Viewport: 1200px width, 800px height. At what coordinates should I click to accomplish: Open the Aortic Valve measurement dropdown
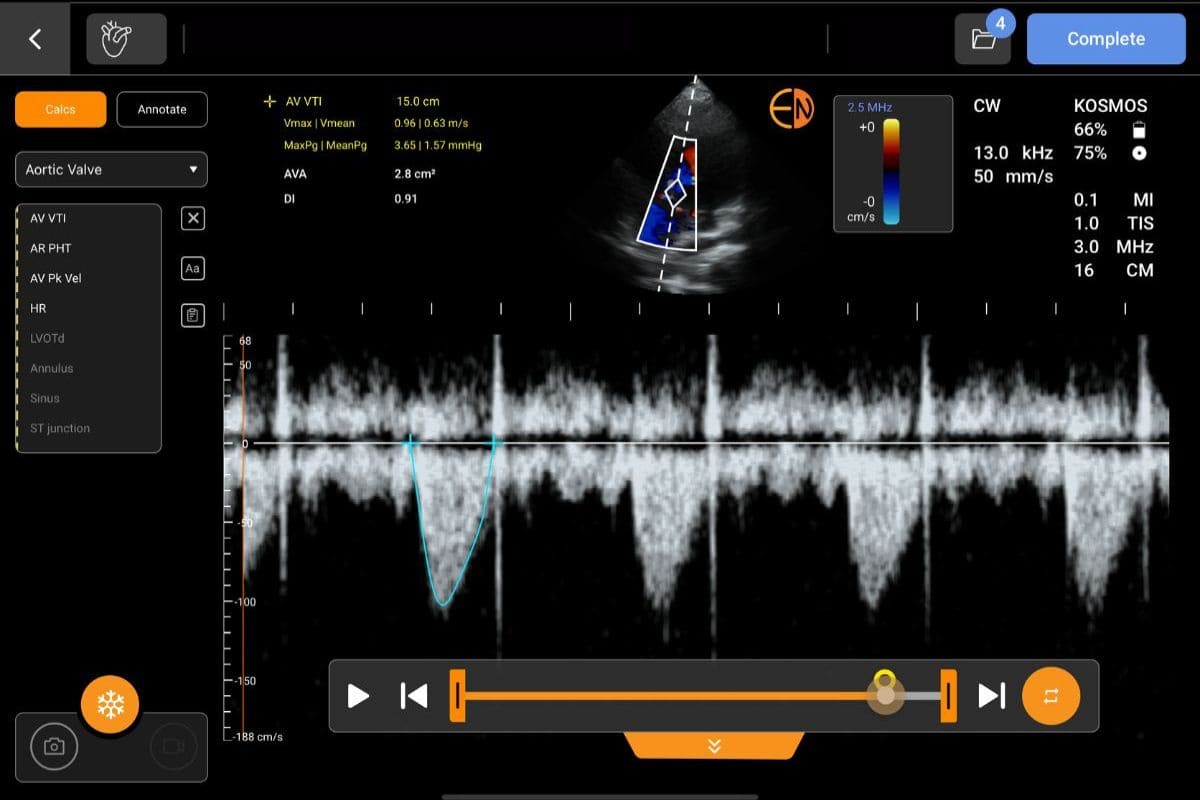pyautogui.click(x=110, y=169)
